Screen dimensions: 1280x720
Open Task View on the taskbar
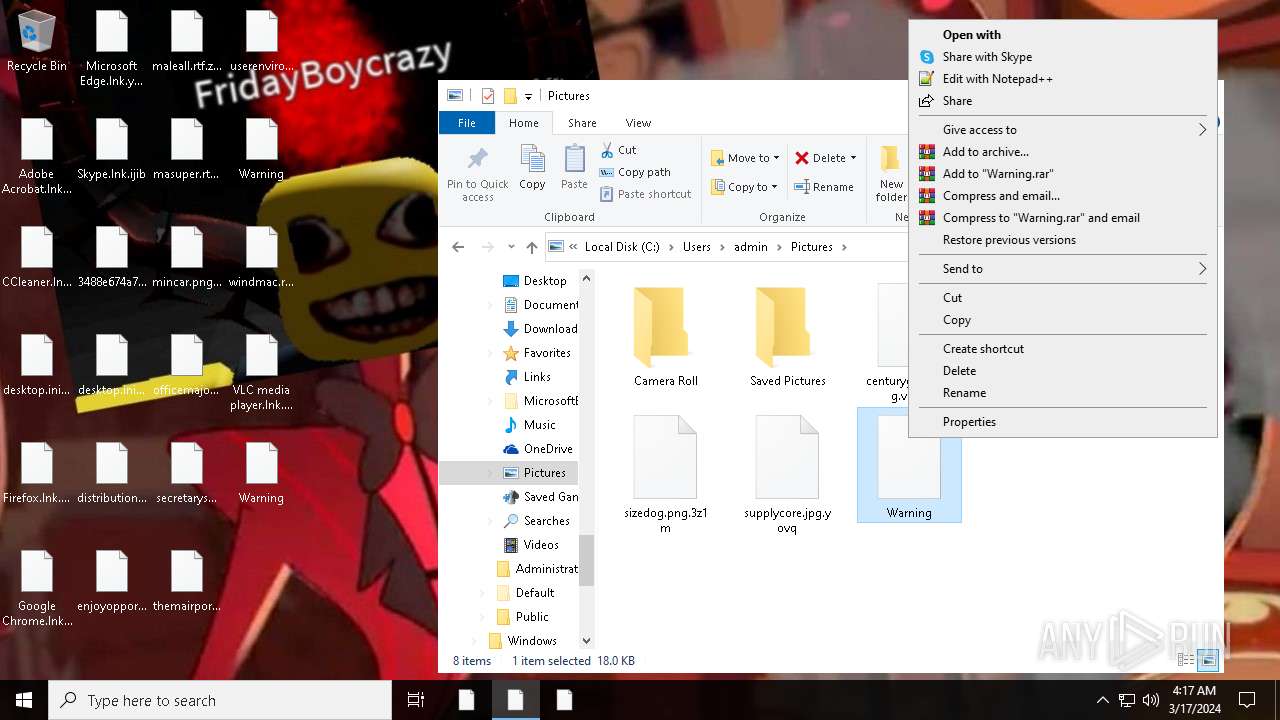(x=416, y=700)
